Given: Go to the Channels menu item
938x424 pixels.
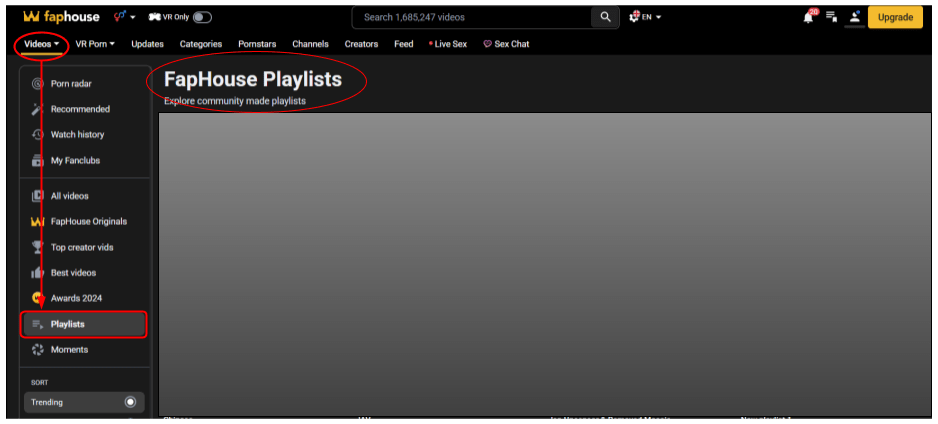Looking at the screenshot, I should [x=310, y=44].
